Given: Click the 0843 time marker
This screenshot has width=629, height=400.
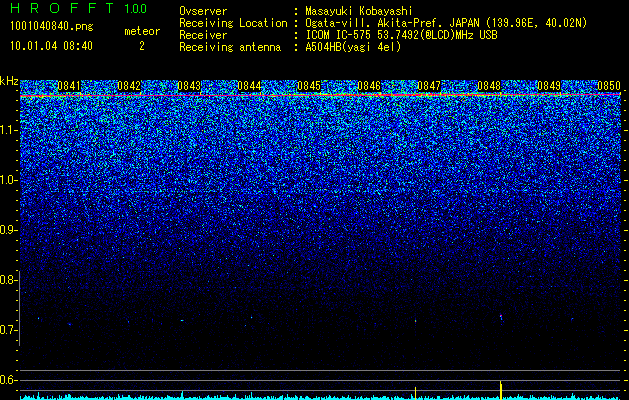Looking at the screenshot, I should click(x=189, y=86).
